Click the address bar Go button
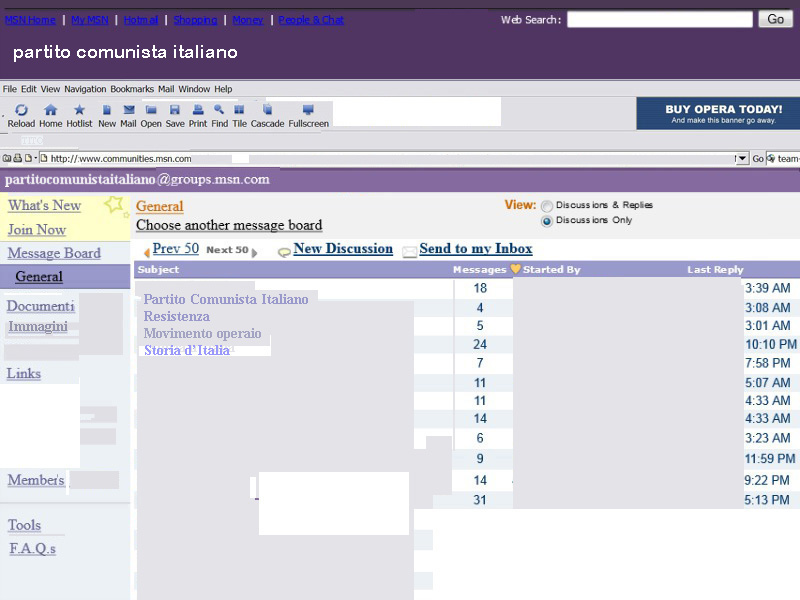This screenshot has height=600, width=800. pos(758,159)
